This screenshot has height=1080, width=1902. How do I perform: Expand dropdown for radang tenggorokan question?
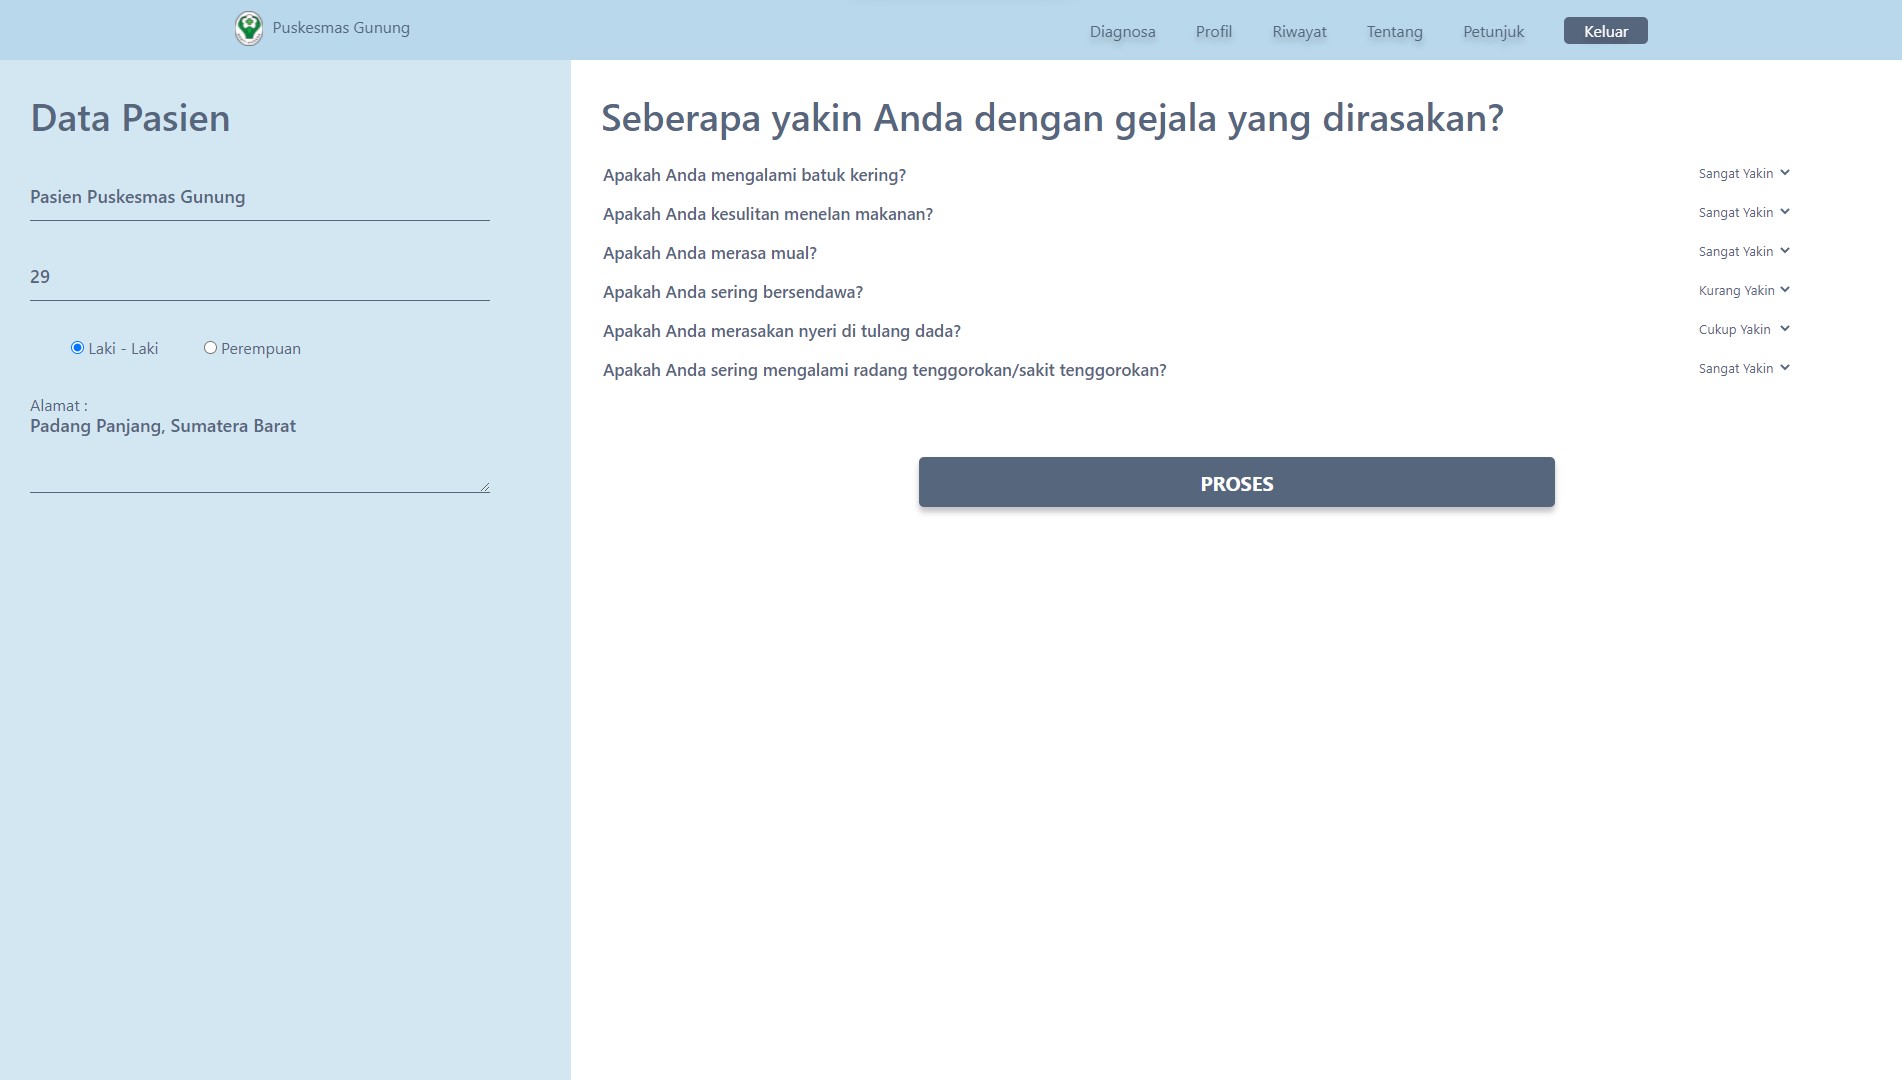[1743, 369]
